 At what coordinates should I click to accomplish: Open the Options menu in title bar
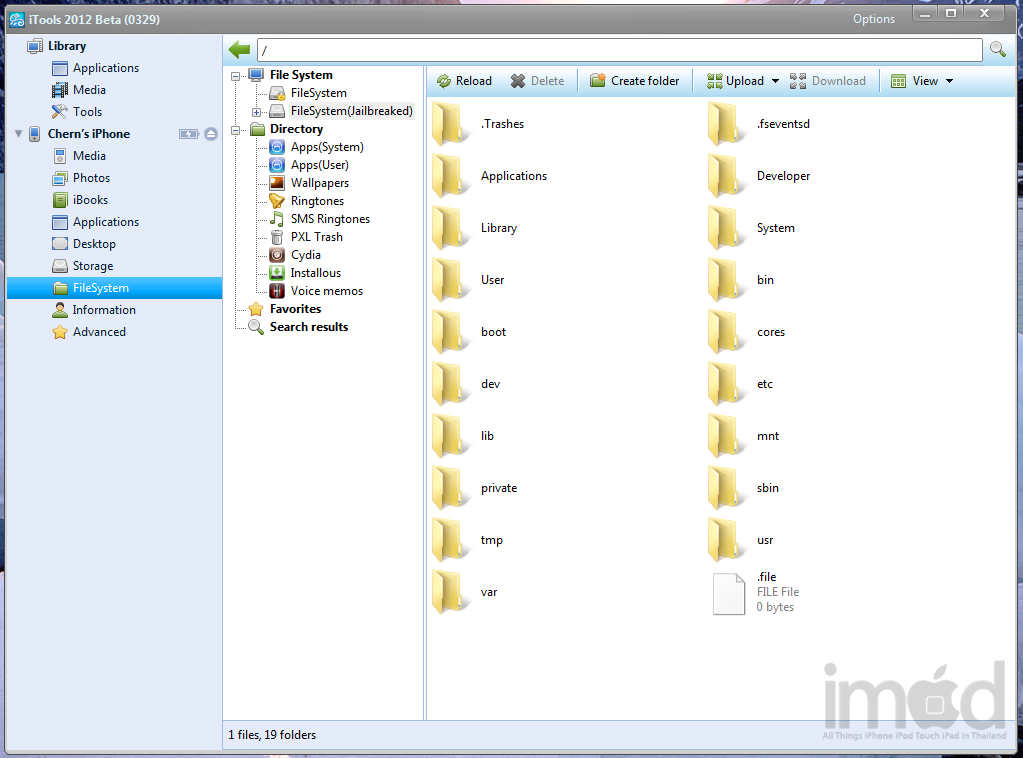tap(873, 19)
